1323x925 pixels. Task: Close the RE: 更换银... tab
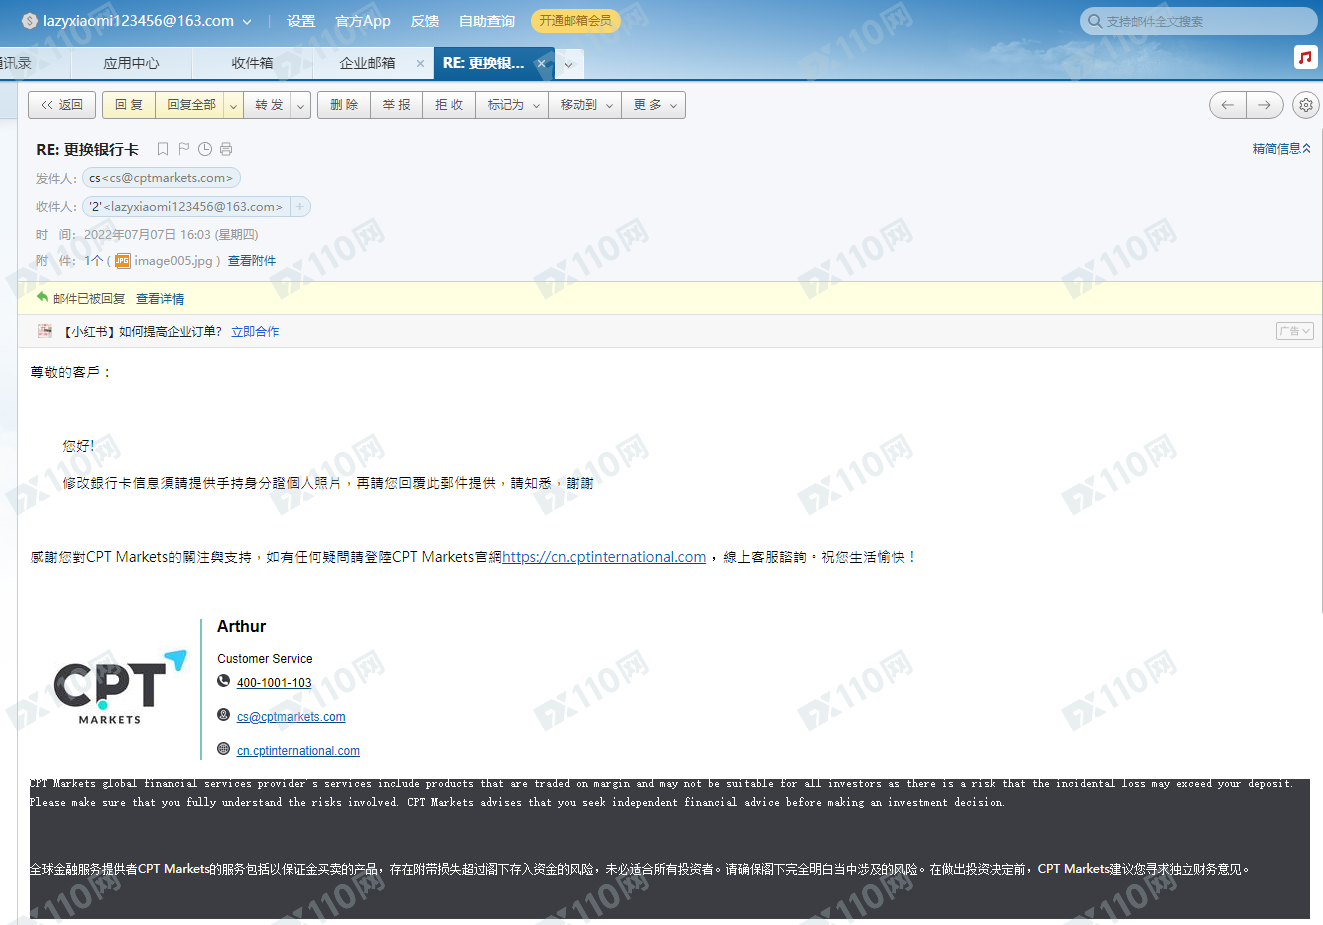[541, 63]
